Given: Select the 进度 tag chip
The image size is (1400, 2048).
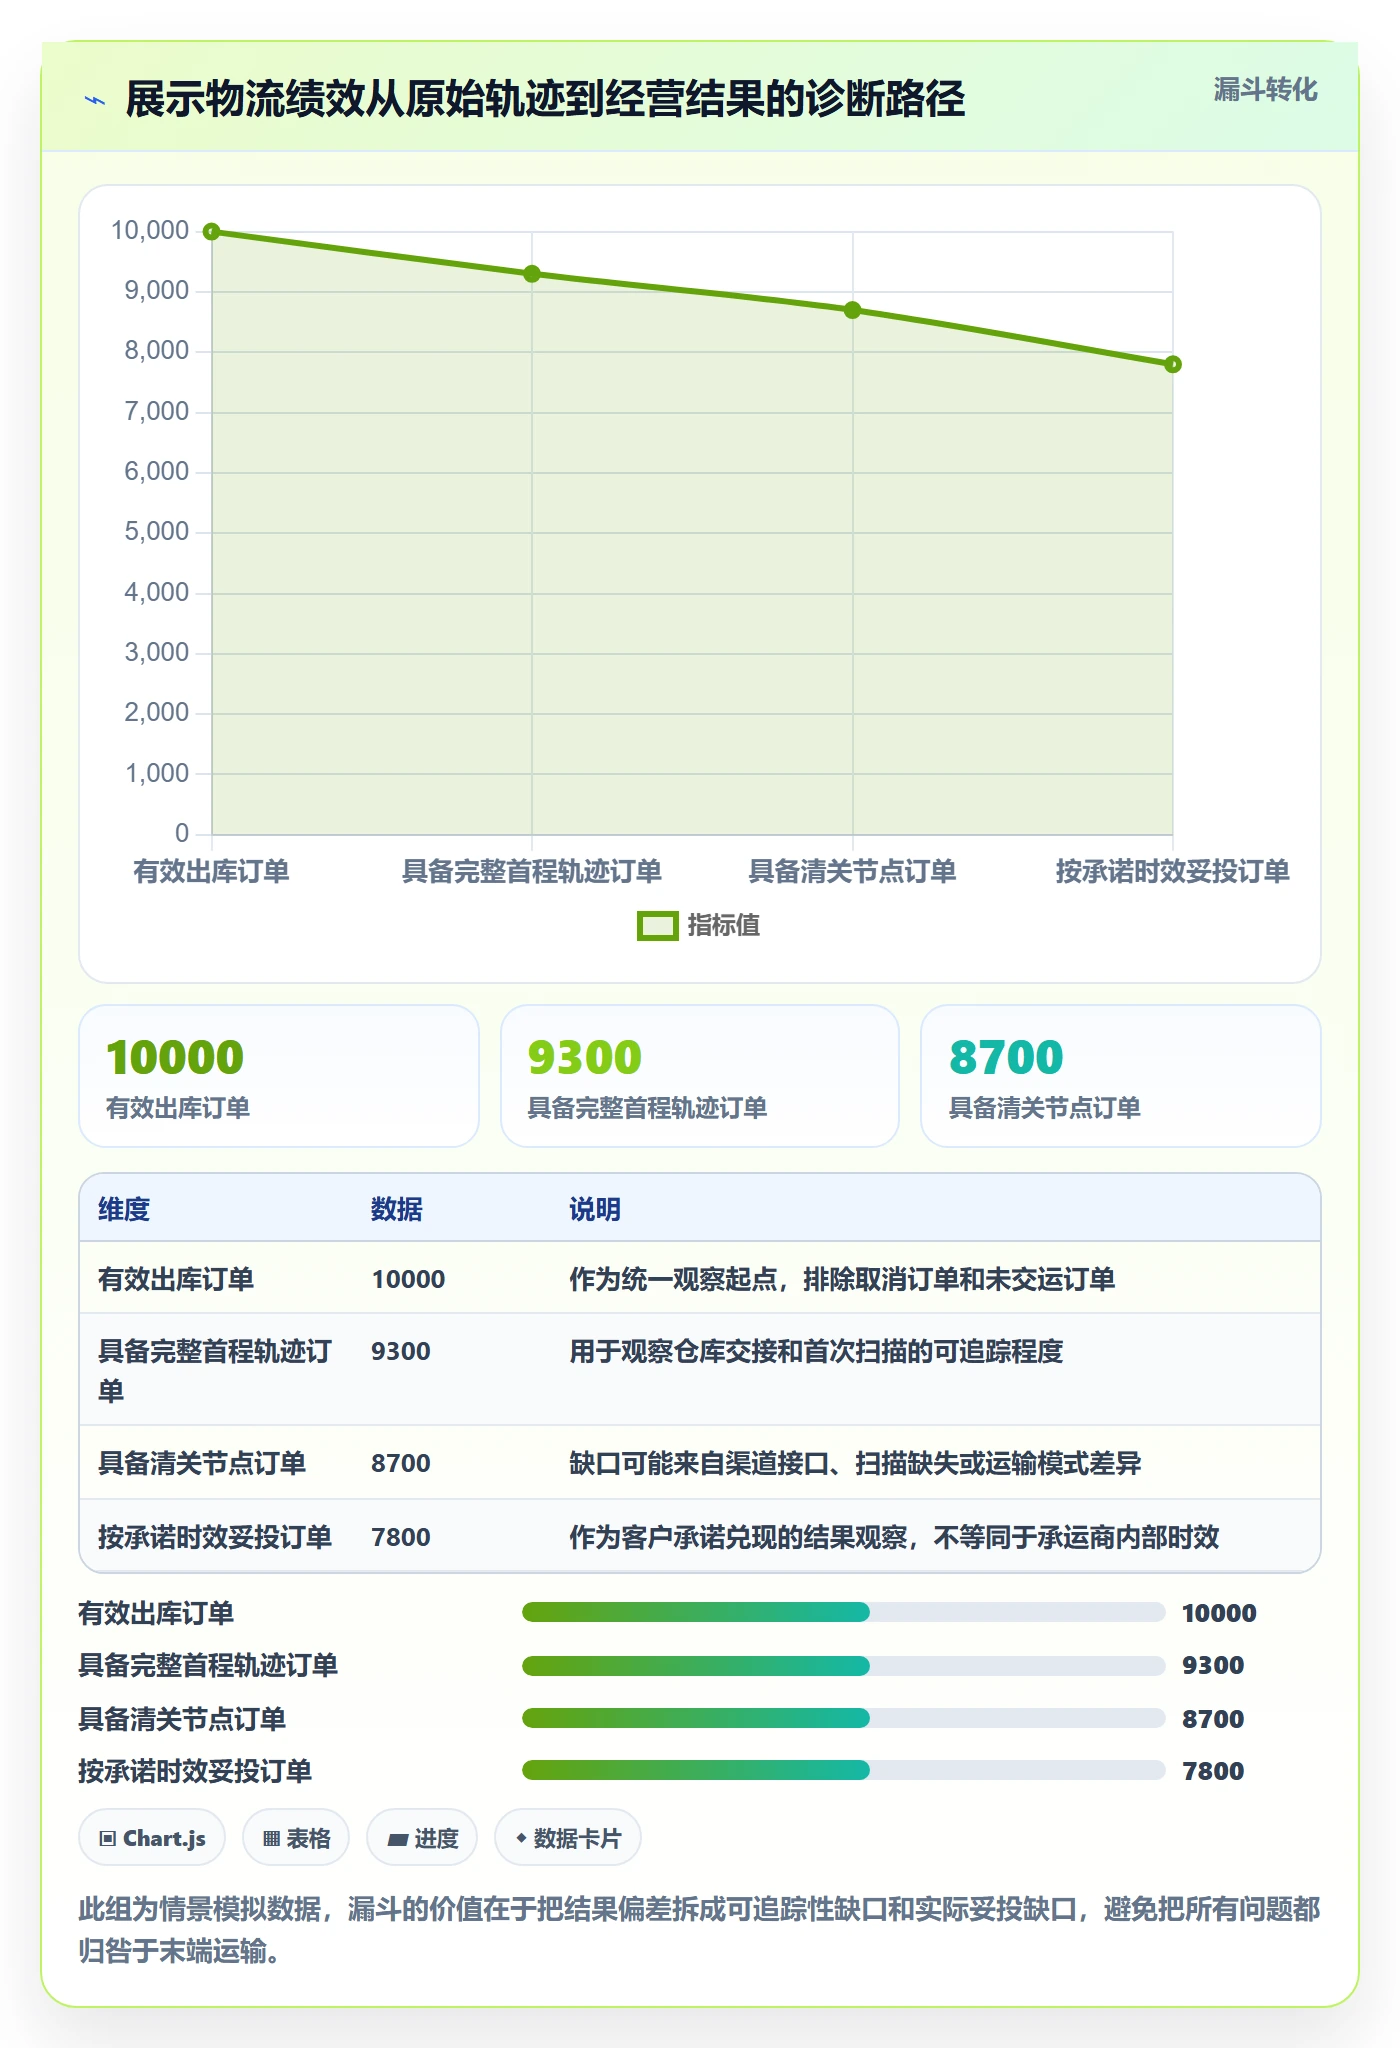Looking at the screenshot, I should pos(422,1838).
